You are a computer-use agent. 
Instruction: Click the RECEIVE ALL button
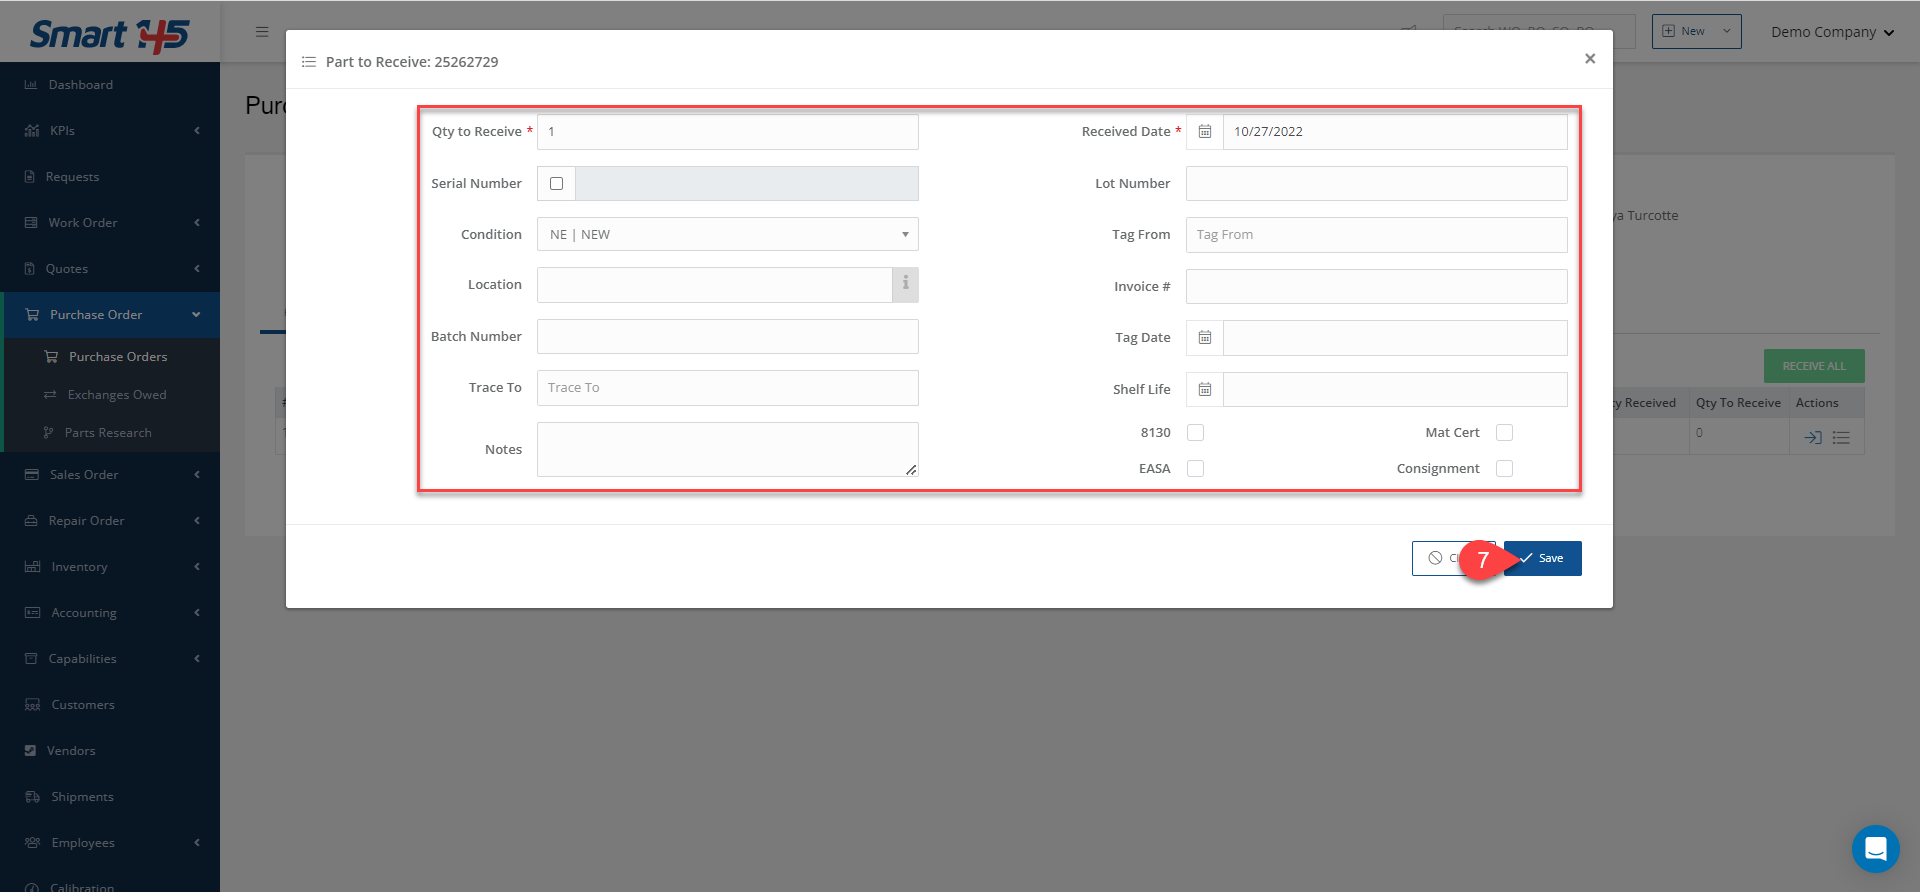(1814, 366)
